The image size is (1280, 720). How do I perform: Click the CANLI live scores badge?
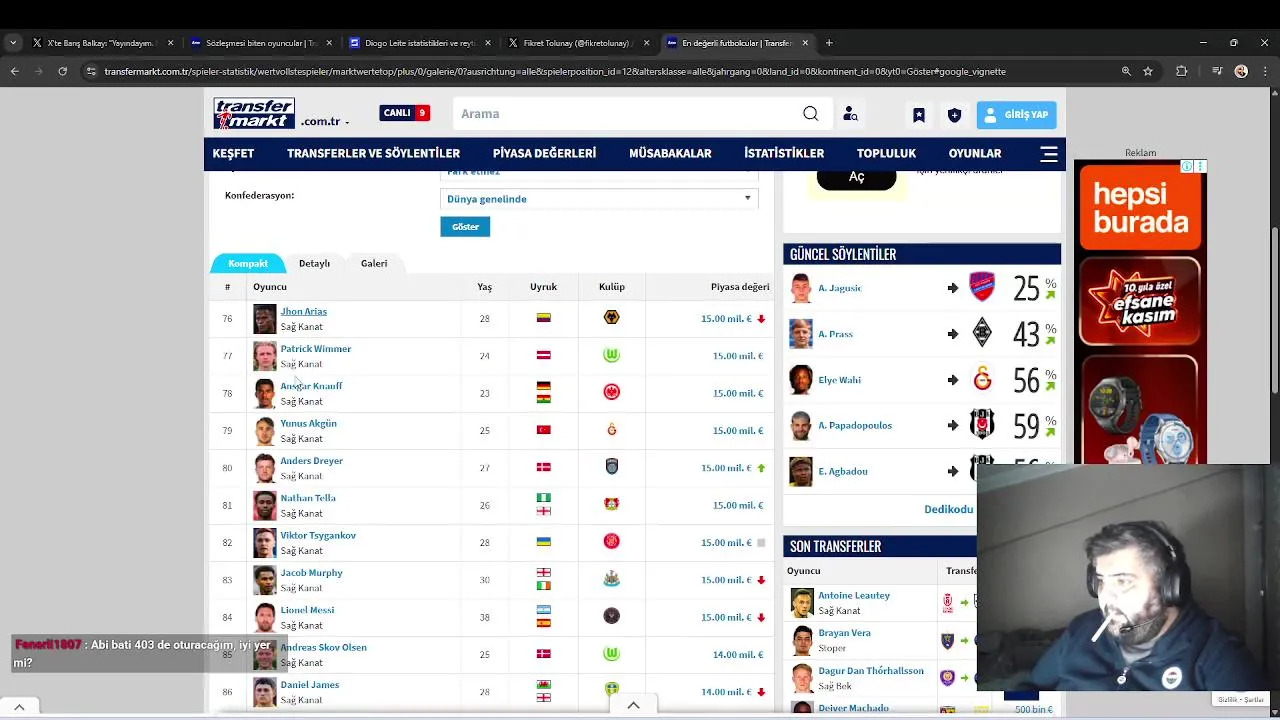[x=404, y=113]
